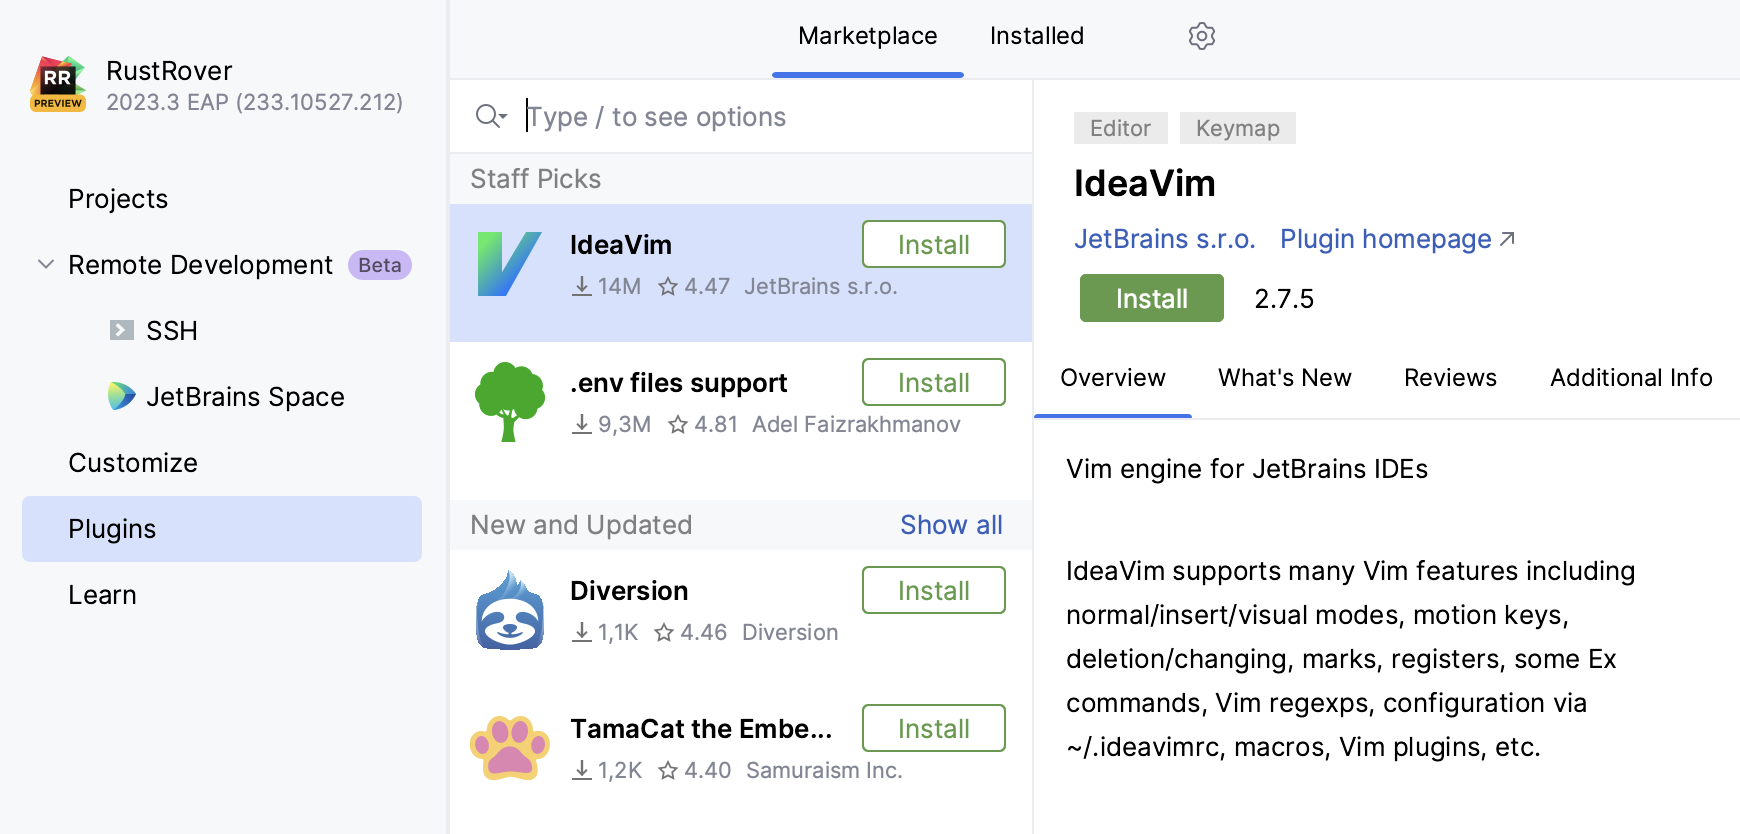The height and width of the screenshot is (834, 1740).
Task: Select the Marketplace tab
Action: coord(867,36)
